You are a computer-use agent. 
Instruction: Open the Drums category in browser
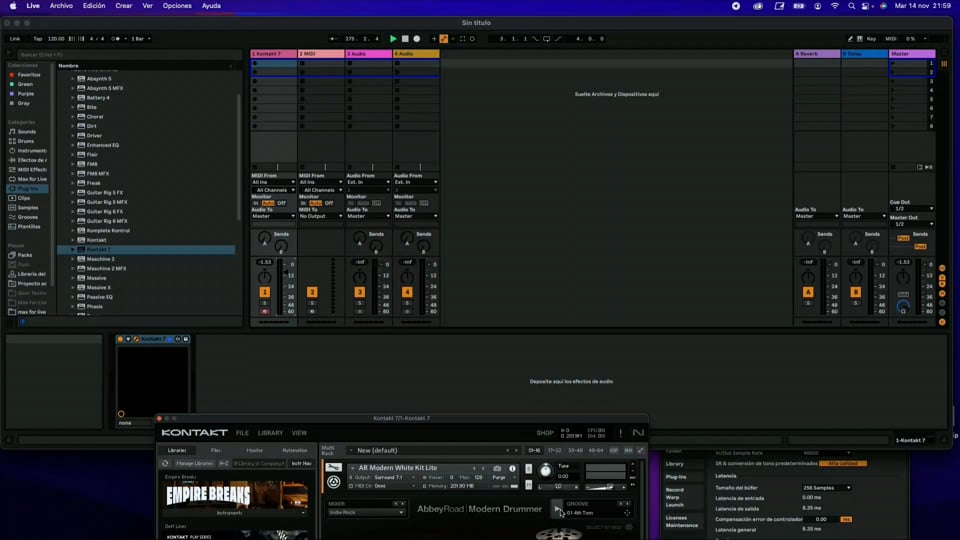pyautogui.click(x=26, y=141)
